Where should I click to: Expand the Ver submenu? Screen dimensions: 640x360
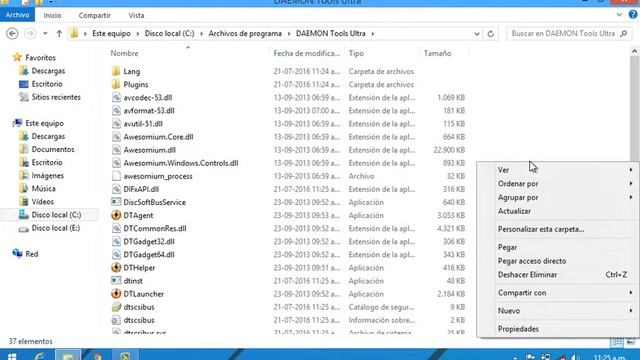(558, 170)
